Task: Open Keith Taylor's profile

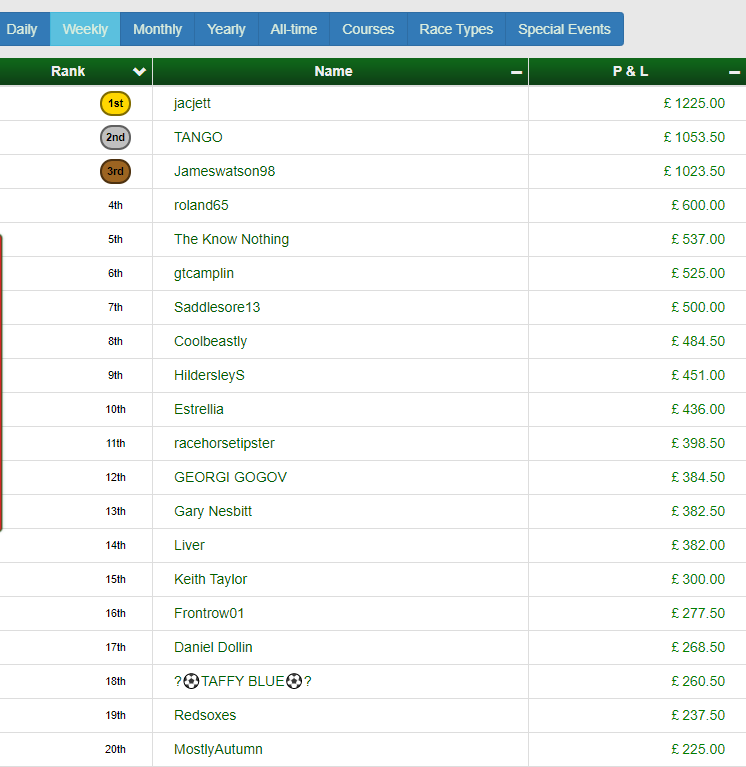Action: coord(210,579)
